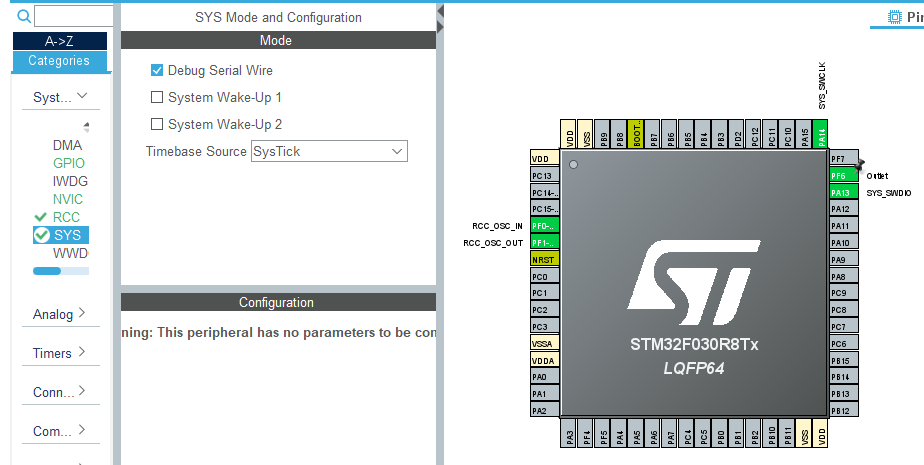
Task: Click the PD2 pin
Action: click(x=737, y=135)
